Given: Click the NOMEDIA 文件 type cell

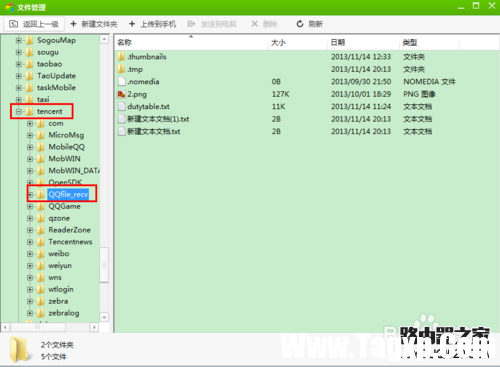Looking at the screenshot, I should point(429,82).
